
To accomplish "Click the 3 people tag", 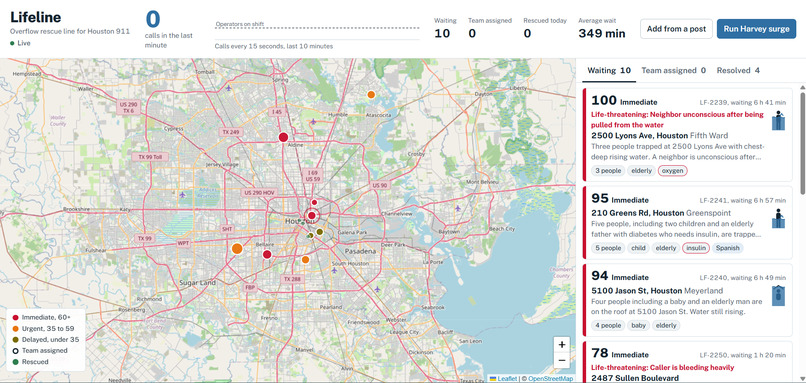I will pos(608,171).
